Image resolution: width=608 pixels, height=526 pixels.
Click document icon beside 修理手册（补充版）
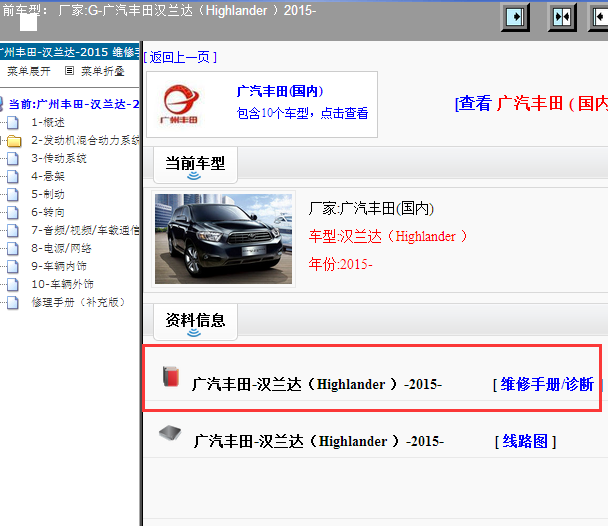[13, 302]
